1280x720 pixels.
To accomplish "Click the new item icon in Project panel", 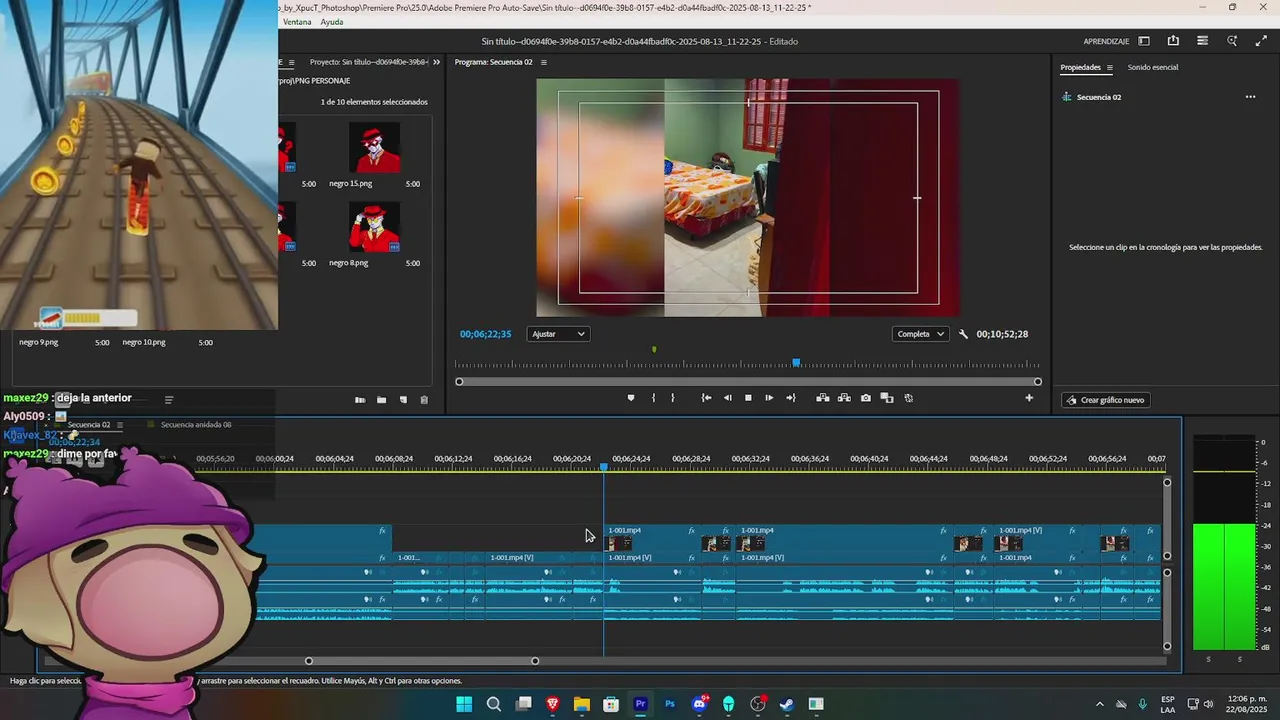I will point(403,400).
